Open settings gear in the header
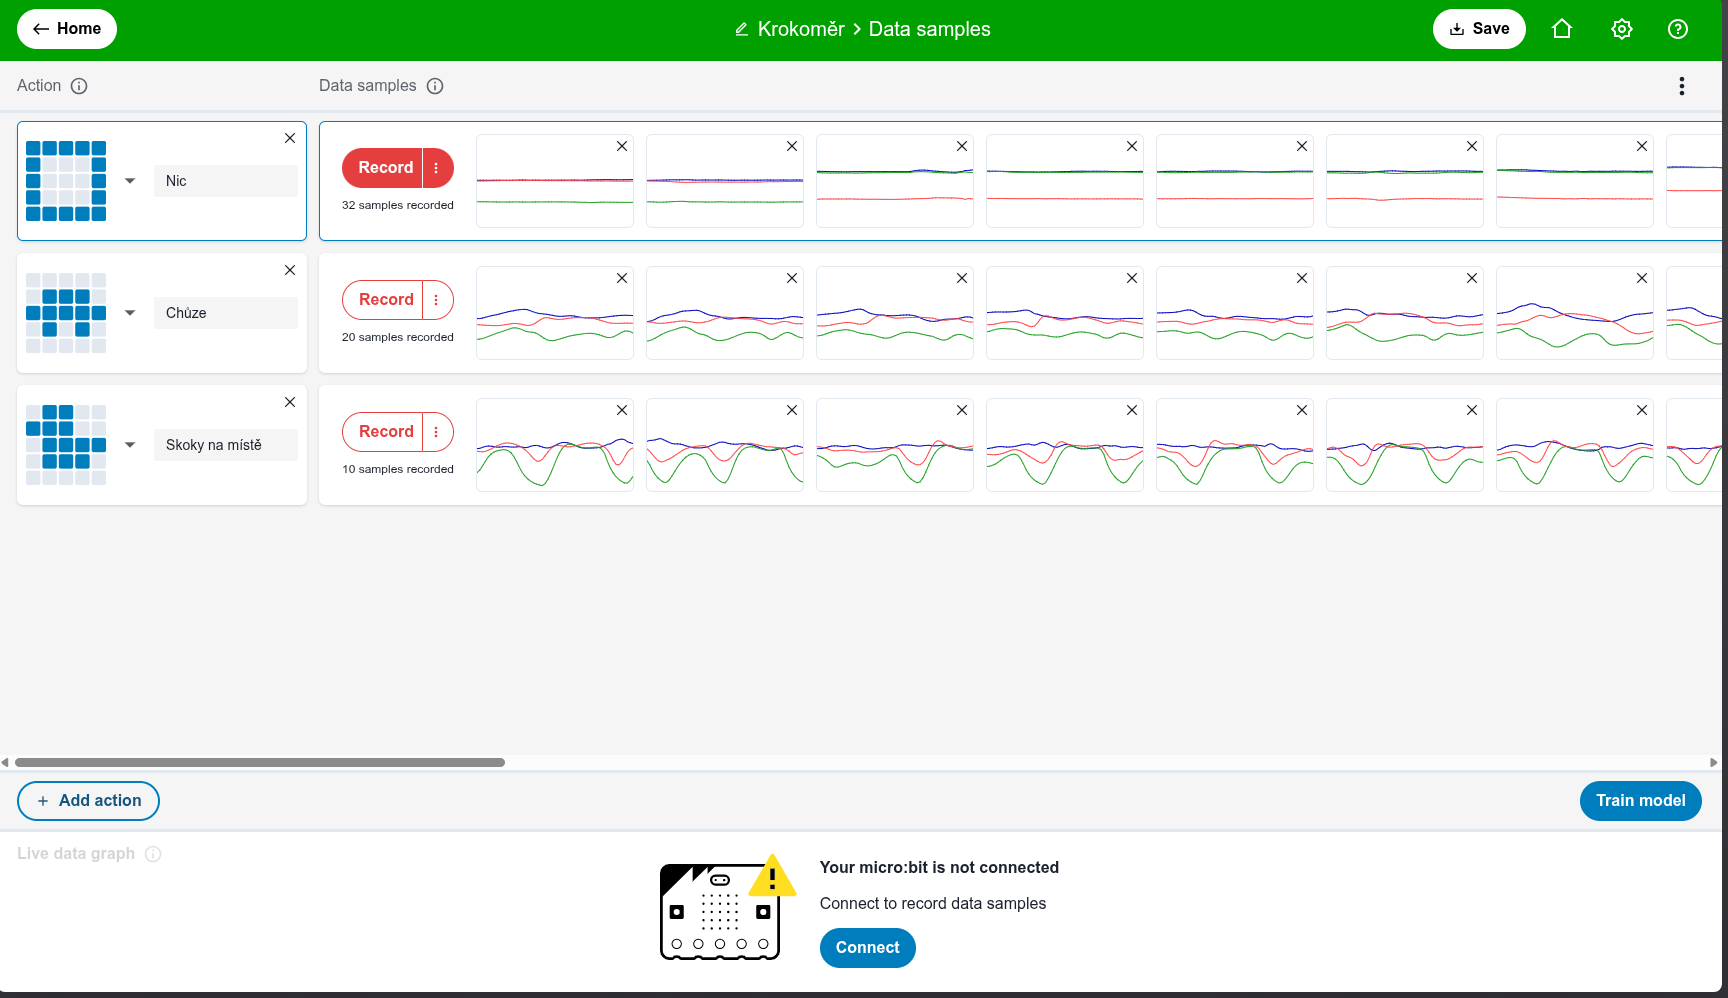1728x998 pixels. pos(1622,29)
